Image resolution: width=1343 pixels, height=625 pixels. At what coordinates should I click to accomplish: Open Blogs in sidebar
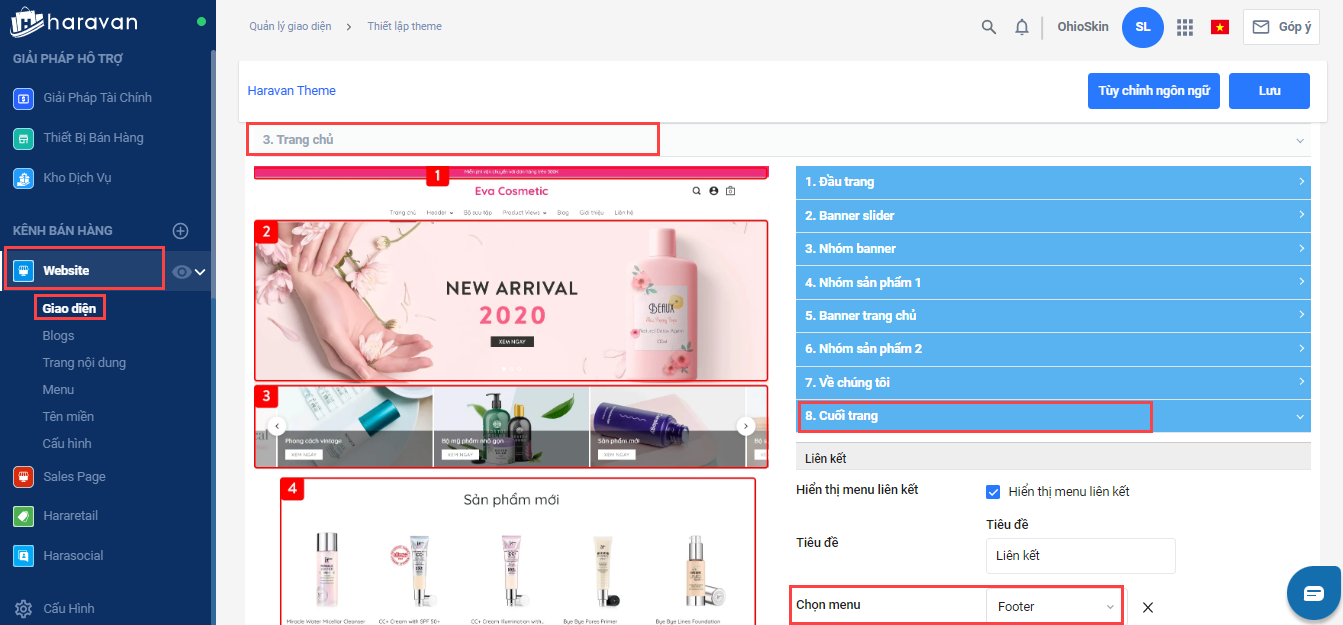tap(58, 336)
